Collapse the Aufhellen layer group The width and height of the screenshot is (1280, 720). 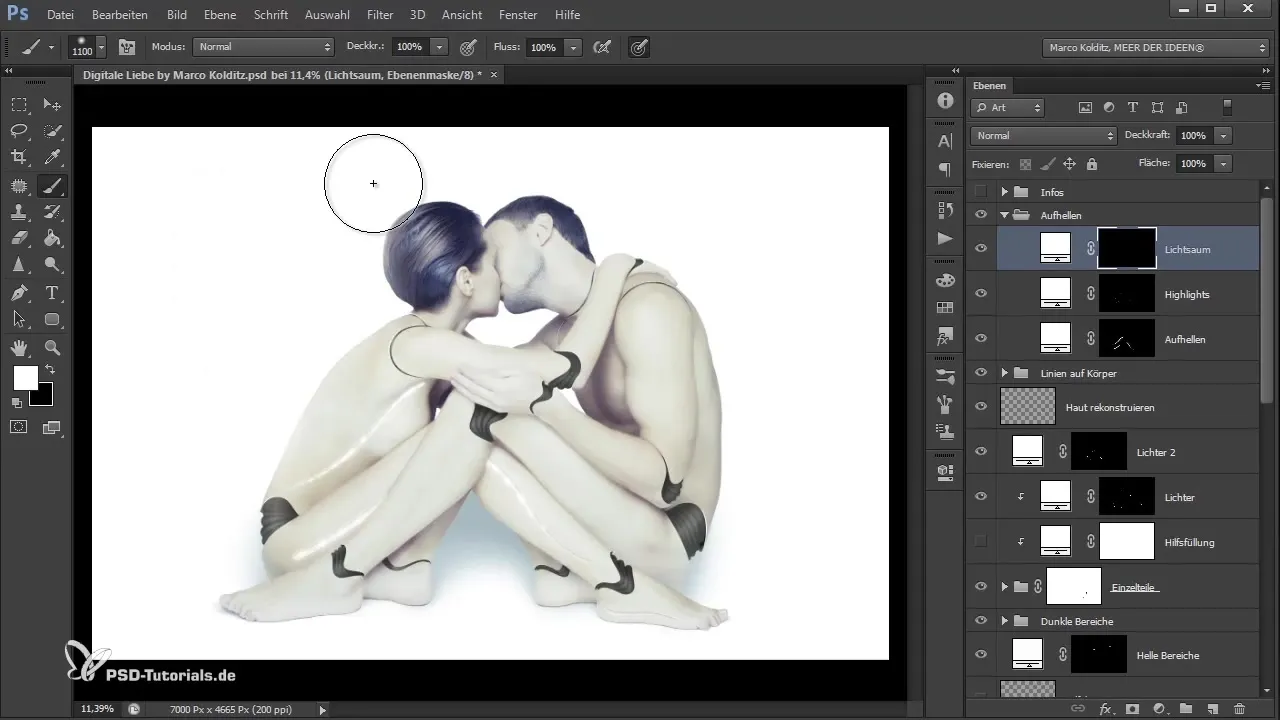(1005, 215)
